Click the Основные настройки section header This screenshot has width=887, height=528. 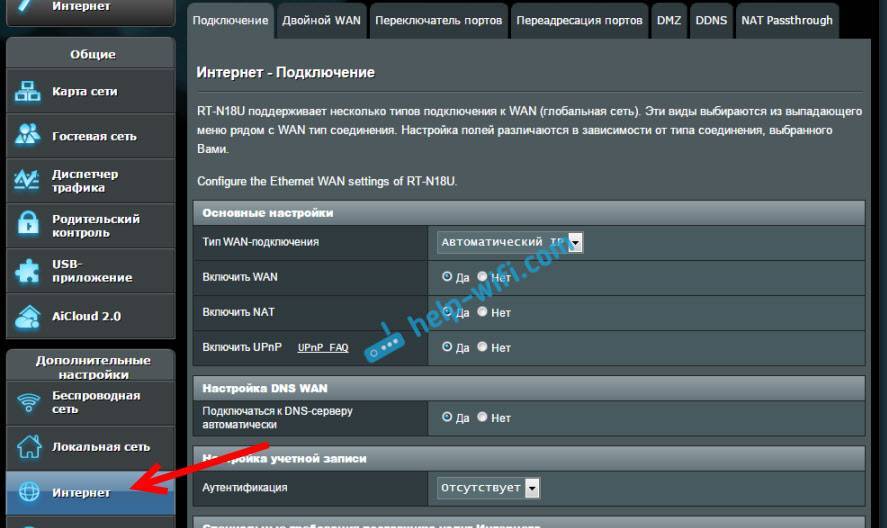point(529,213)
